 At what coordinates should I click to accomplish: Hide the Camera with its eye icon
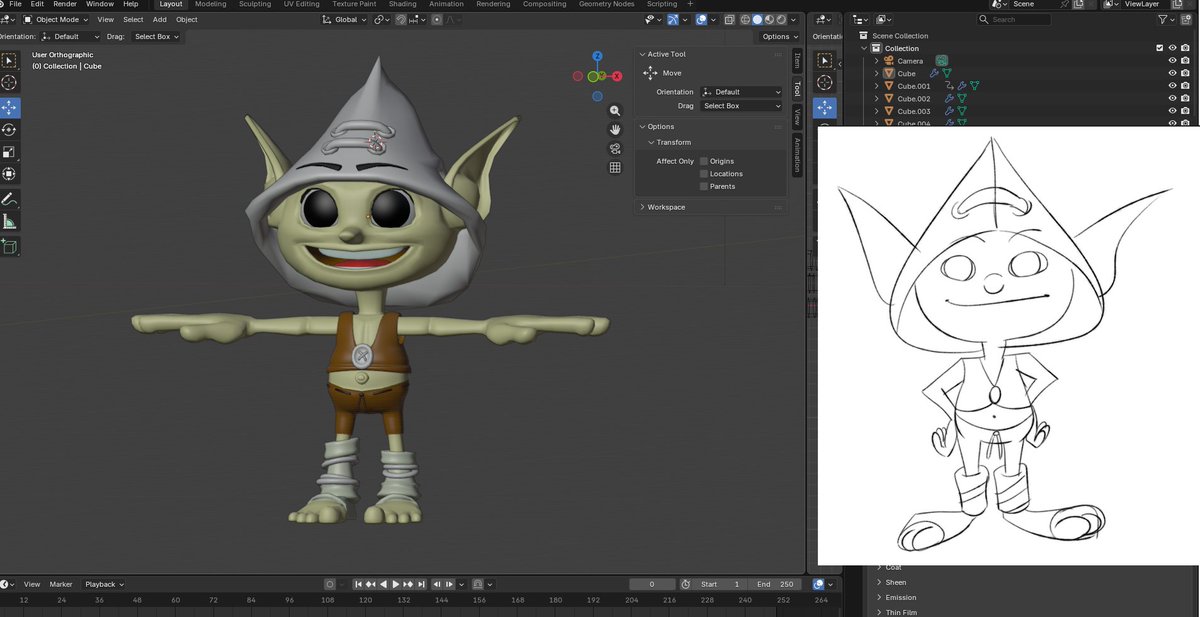(1173, 61)
